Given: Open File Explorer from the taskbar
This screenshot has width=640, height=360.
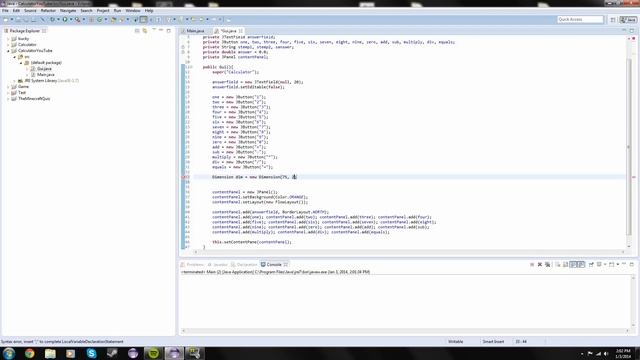Looking at the screenshot, I should (50, 353).
